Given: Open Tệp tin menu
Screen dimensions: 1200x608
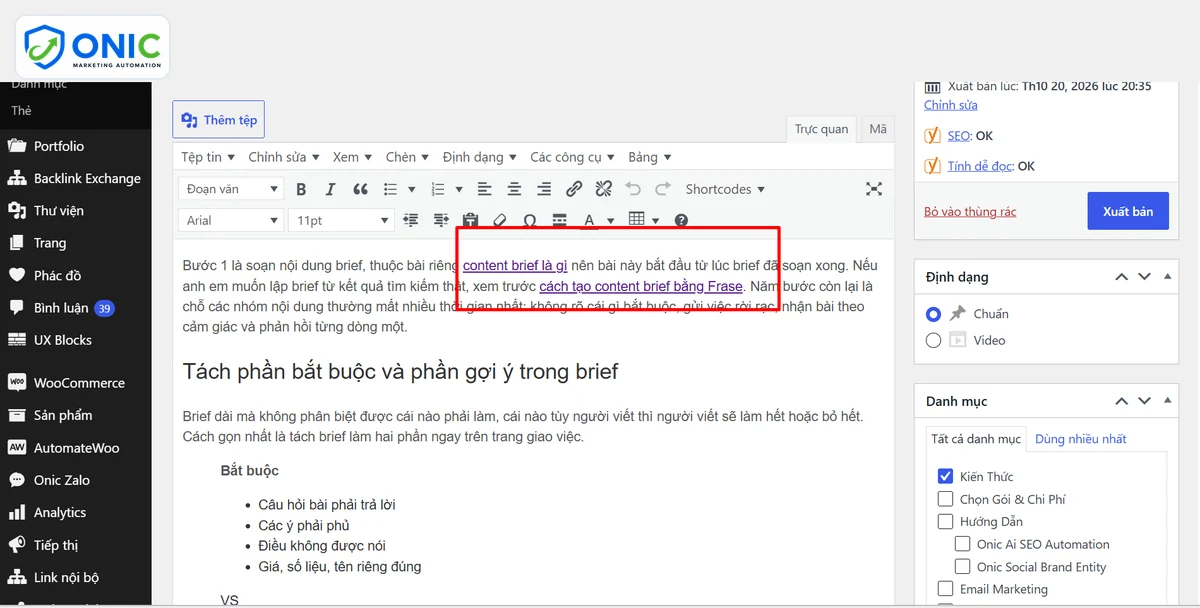Looking at the screenshot, I should (x=208, y=157).
